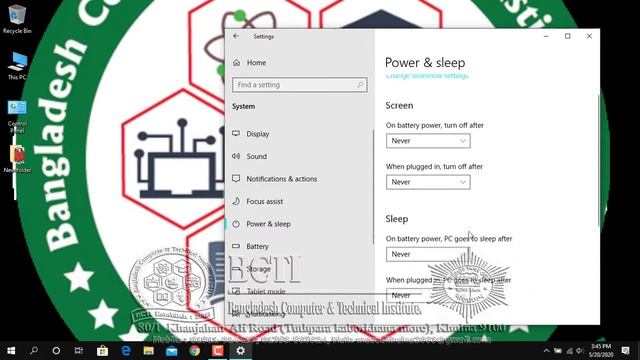Click the Notifications & actions icon
This screenshot has height=360, width=640.
(x=236, y=178)
